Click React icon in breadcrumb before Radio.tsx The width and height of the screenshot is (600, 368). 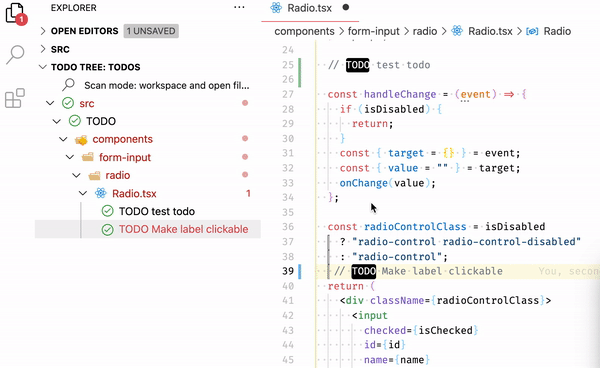457,31
